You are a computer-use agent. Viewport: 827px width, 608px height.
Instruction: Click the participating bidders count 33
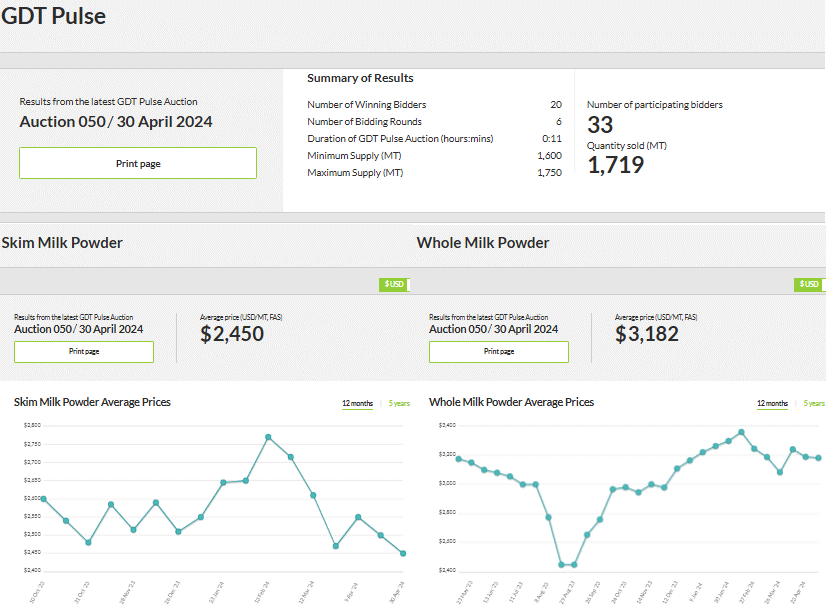(x=600, y=125)
